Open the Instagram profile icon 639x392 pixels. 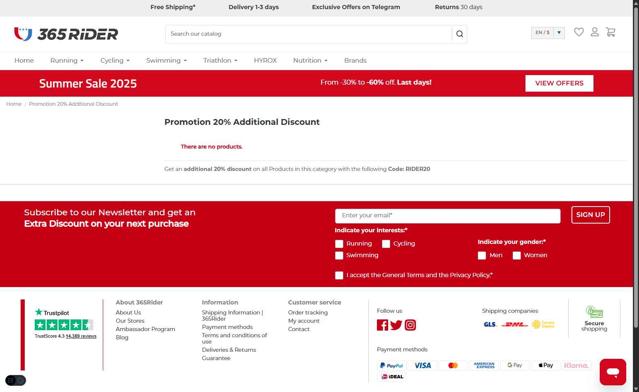410,325
